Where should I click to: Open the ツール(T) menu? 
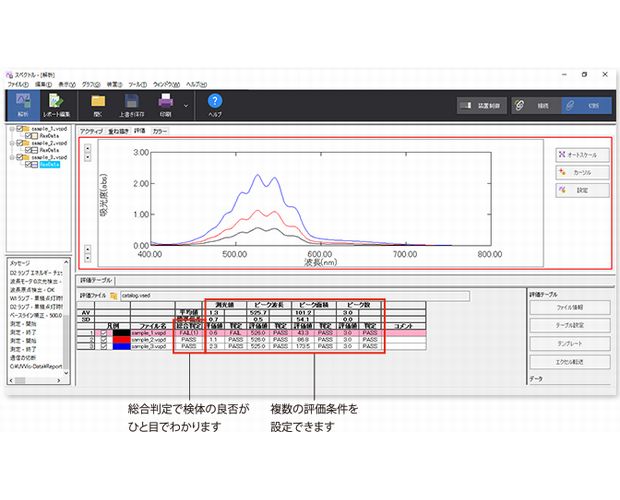coord(138,85)
